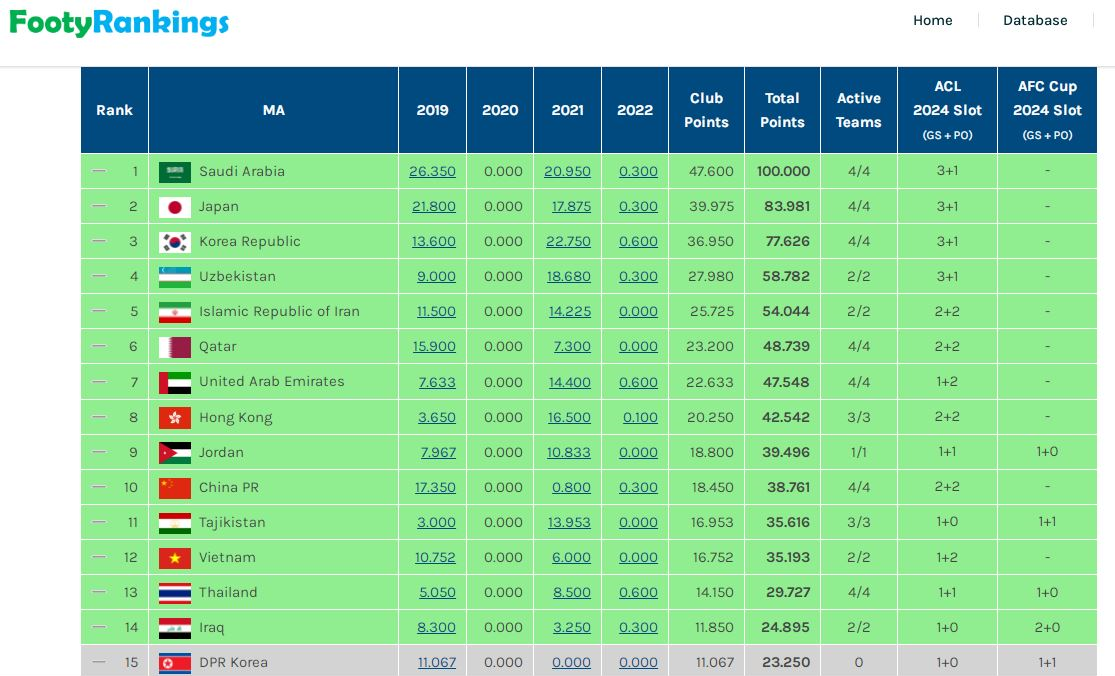Screen dimensions: 1115x676
Task: Click the Rank column header
Action: (114, 110)
